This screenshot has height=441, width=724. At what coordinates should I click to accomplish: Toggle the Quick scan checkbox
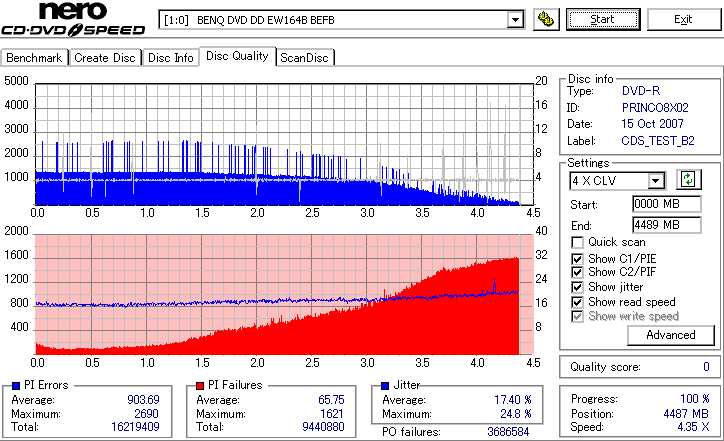(x=577, y=242)
